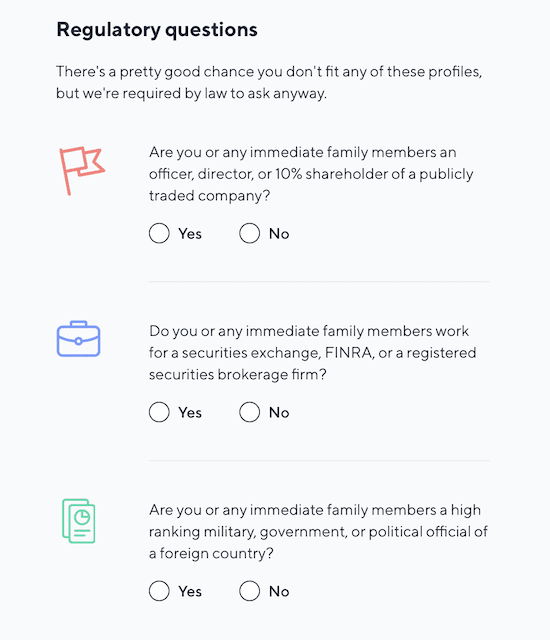Click the high ranking military question text
Image resolution: width=550 pixels, height=640 pixels.
click(x=318, y=531)
